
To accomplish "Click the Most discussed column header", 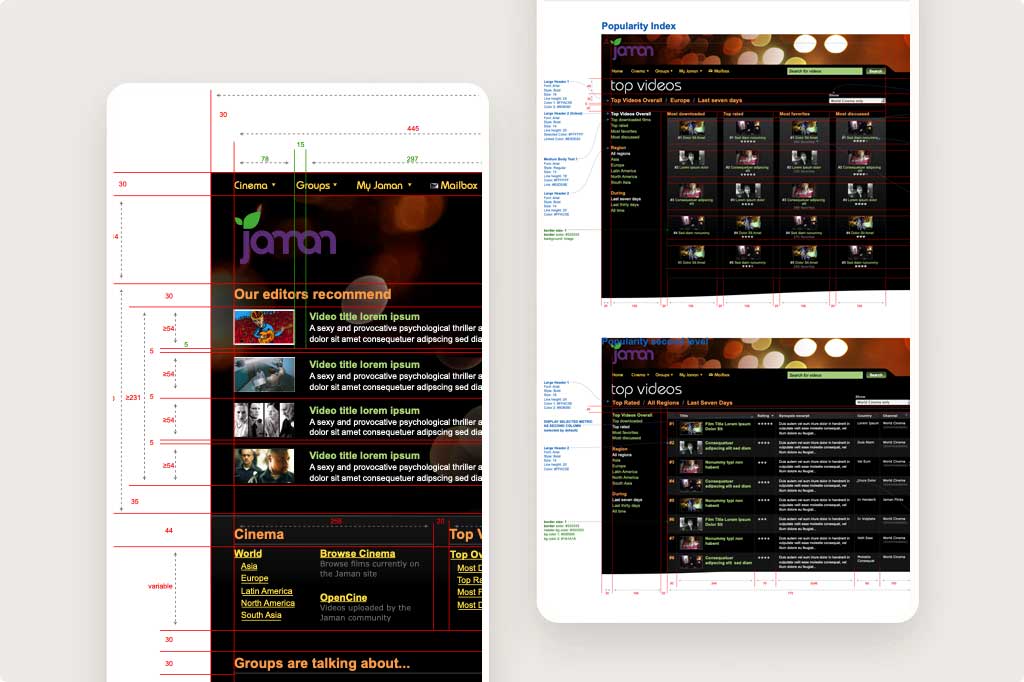I will (x=852, y=114).
